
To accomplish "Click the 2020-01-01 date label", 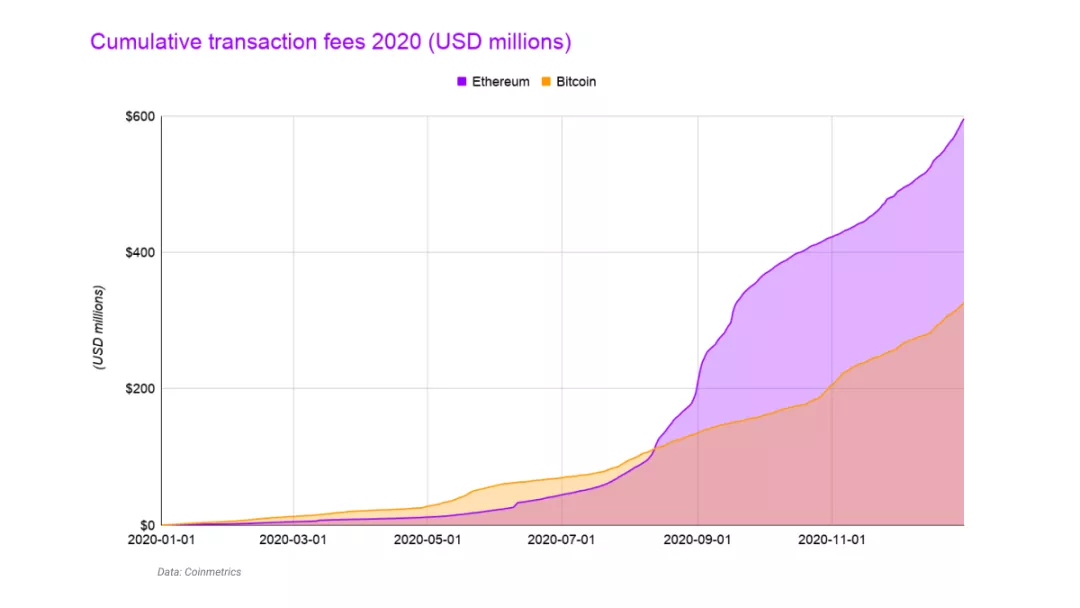I will 161,540.
